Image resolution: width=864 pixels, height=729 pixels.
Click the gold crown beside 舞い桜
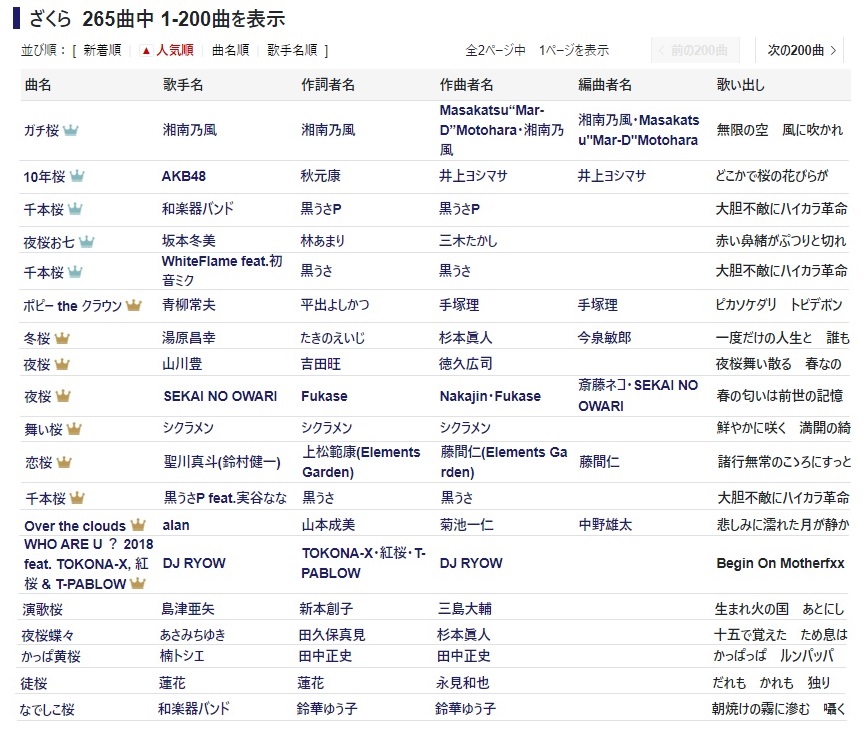point(74,429)
